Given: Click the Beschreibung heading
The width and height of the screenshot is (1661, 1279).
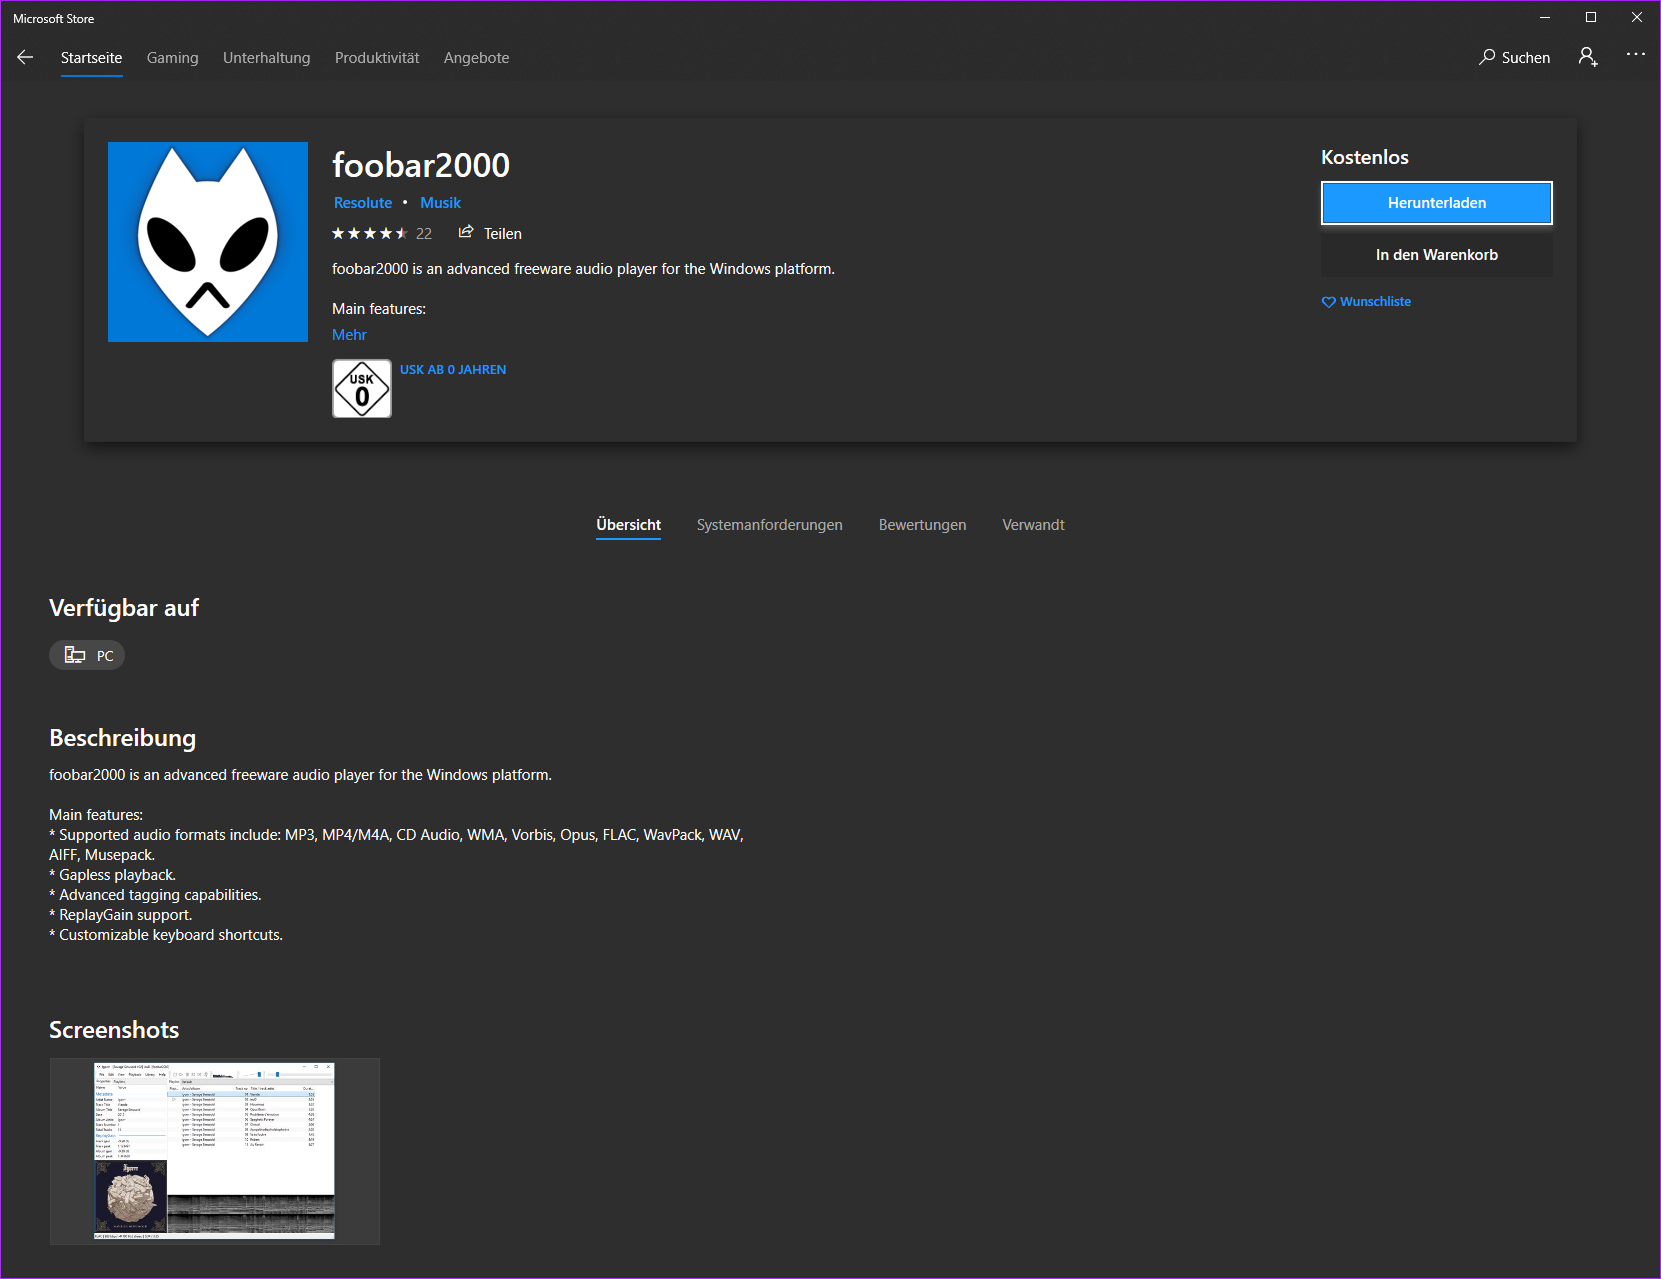Looking at the screenshot, I should point(123,738).
